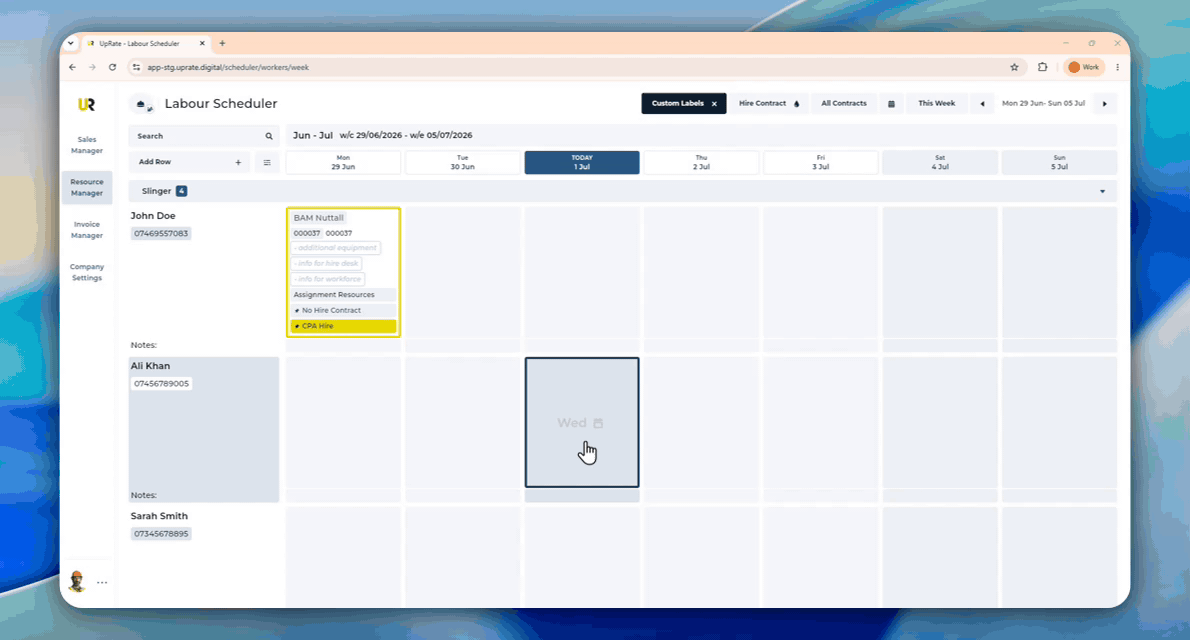Screen dimensions: 1190x640
Task: Select Sun 5 Jul day header
Action: pos(1059,162)
